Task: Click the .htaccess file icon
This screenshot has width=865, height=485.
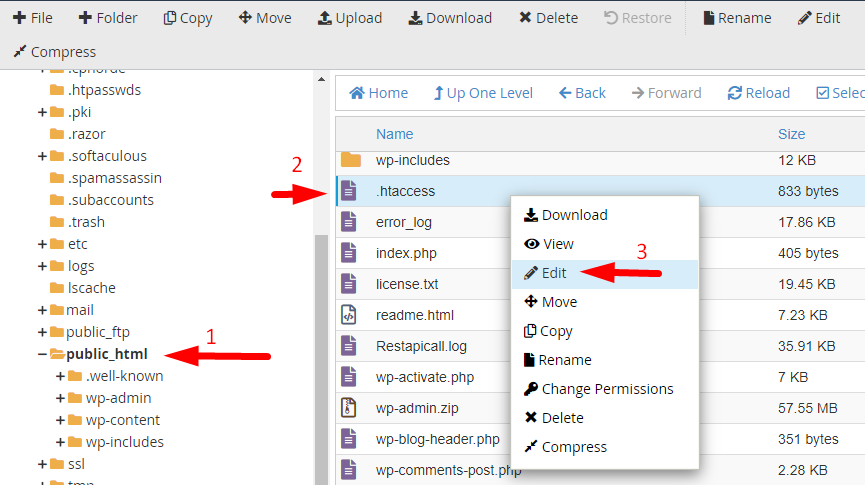Action: point(349,191)
